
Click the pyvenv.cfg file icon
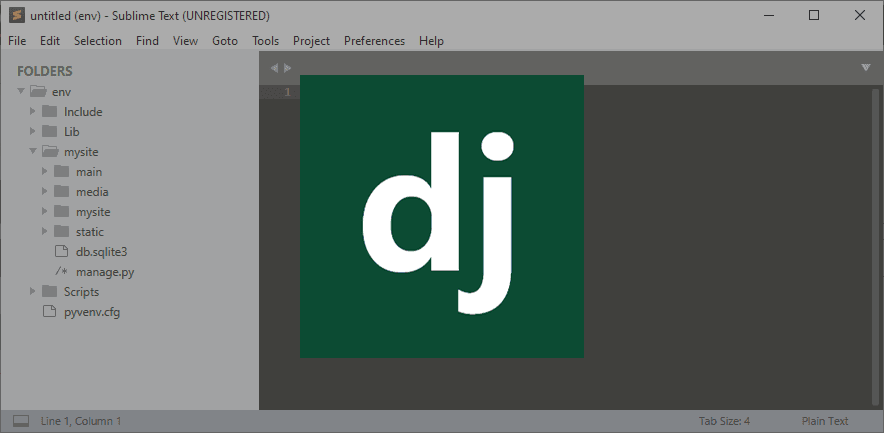coord(50,312)
